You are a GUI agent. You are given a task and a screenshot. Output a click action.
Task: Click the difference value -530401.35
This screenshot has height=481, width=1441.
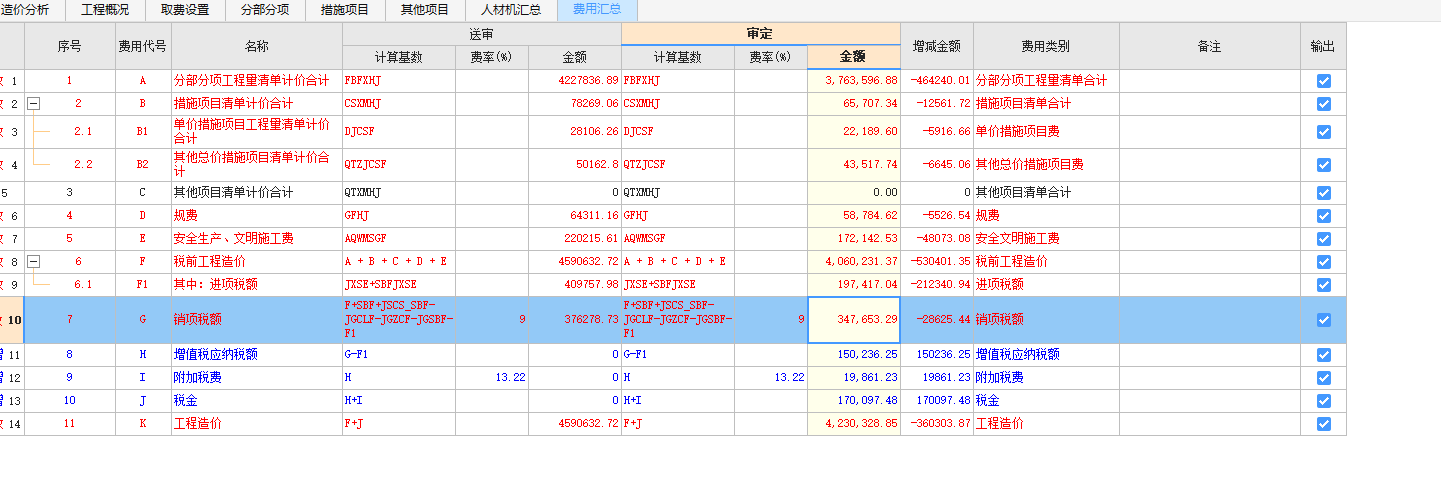click(x=937, y=262)
